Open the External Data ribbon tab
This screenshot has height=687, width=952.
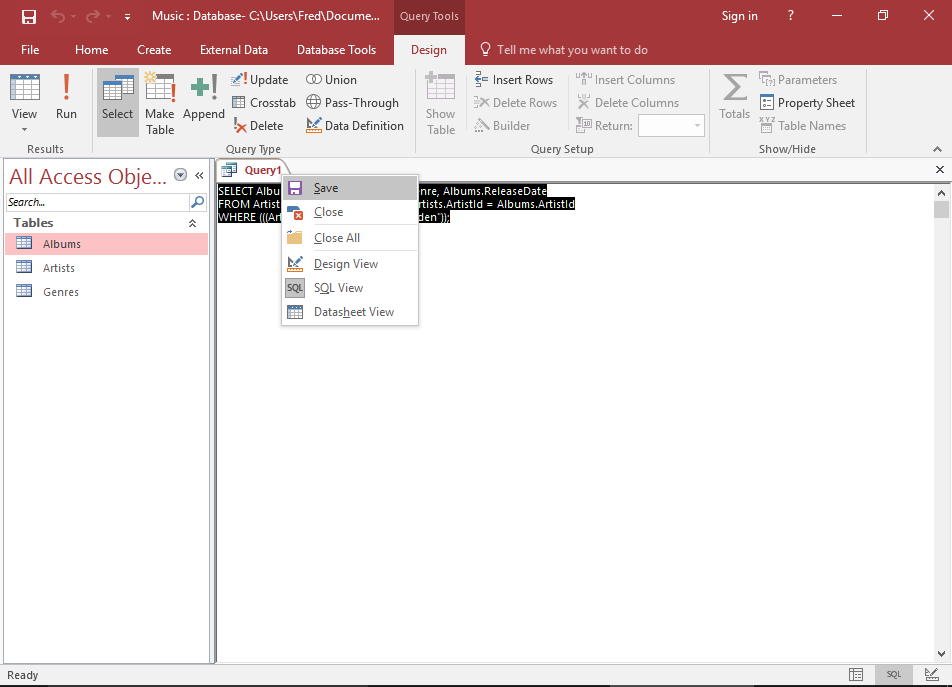[x=234, y=50]
